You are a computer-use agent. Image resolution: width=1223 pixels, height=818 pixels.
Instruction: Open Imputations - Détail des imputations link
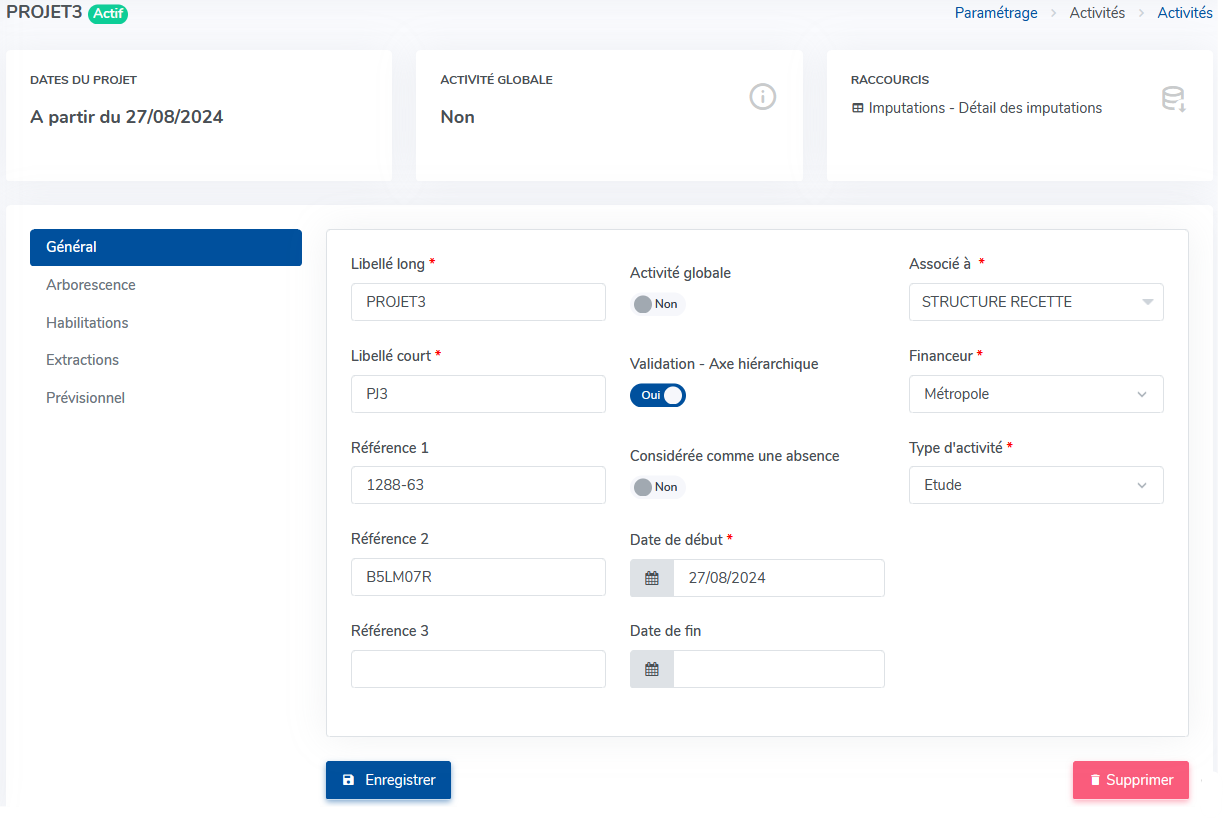[x=985, y=108]
